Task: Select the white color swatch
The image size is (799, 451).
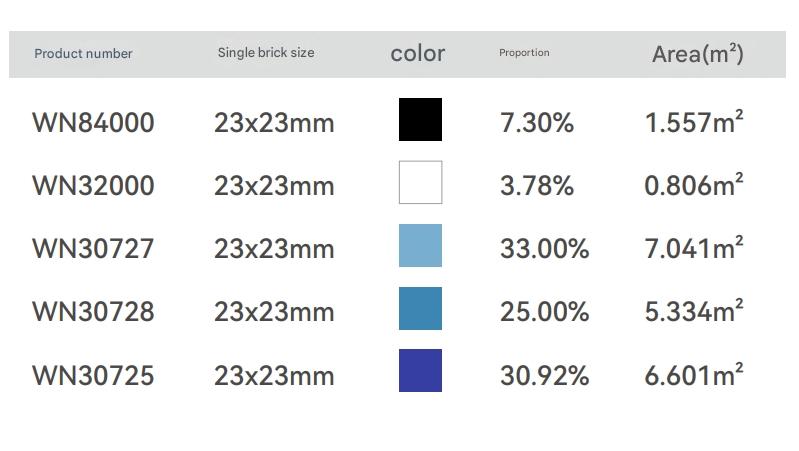Action: [x=420, y=182]
